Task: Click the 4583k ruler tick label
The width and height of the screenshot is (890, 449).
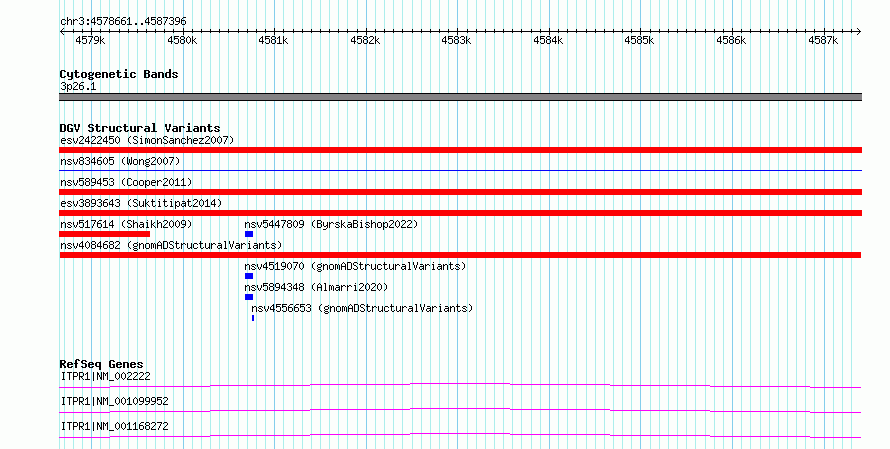Action: click(456, 41)
